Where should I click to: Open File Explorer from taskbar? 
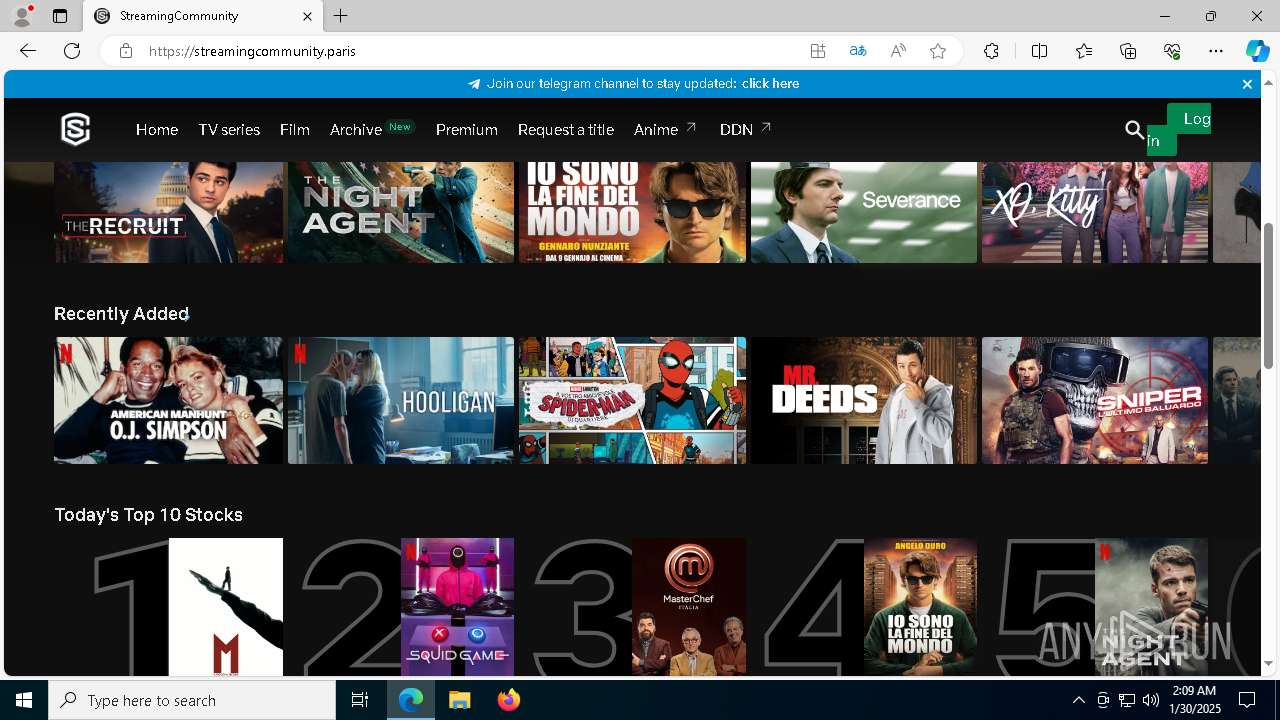point(459,700)
